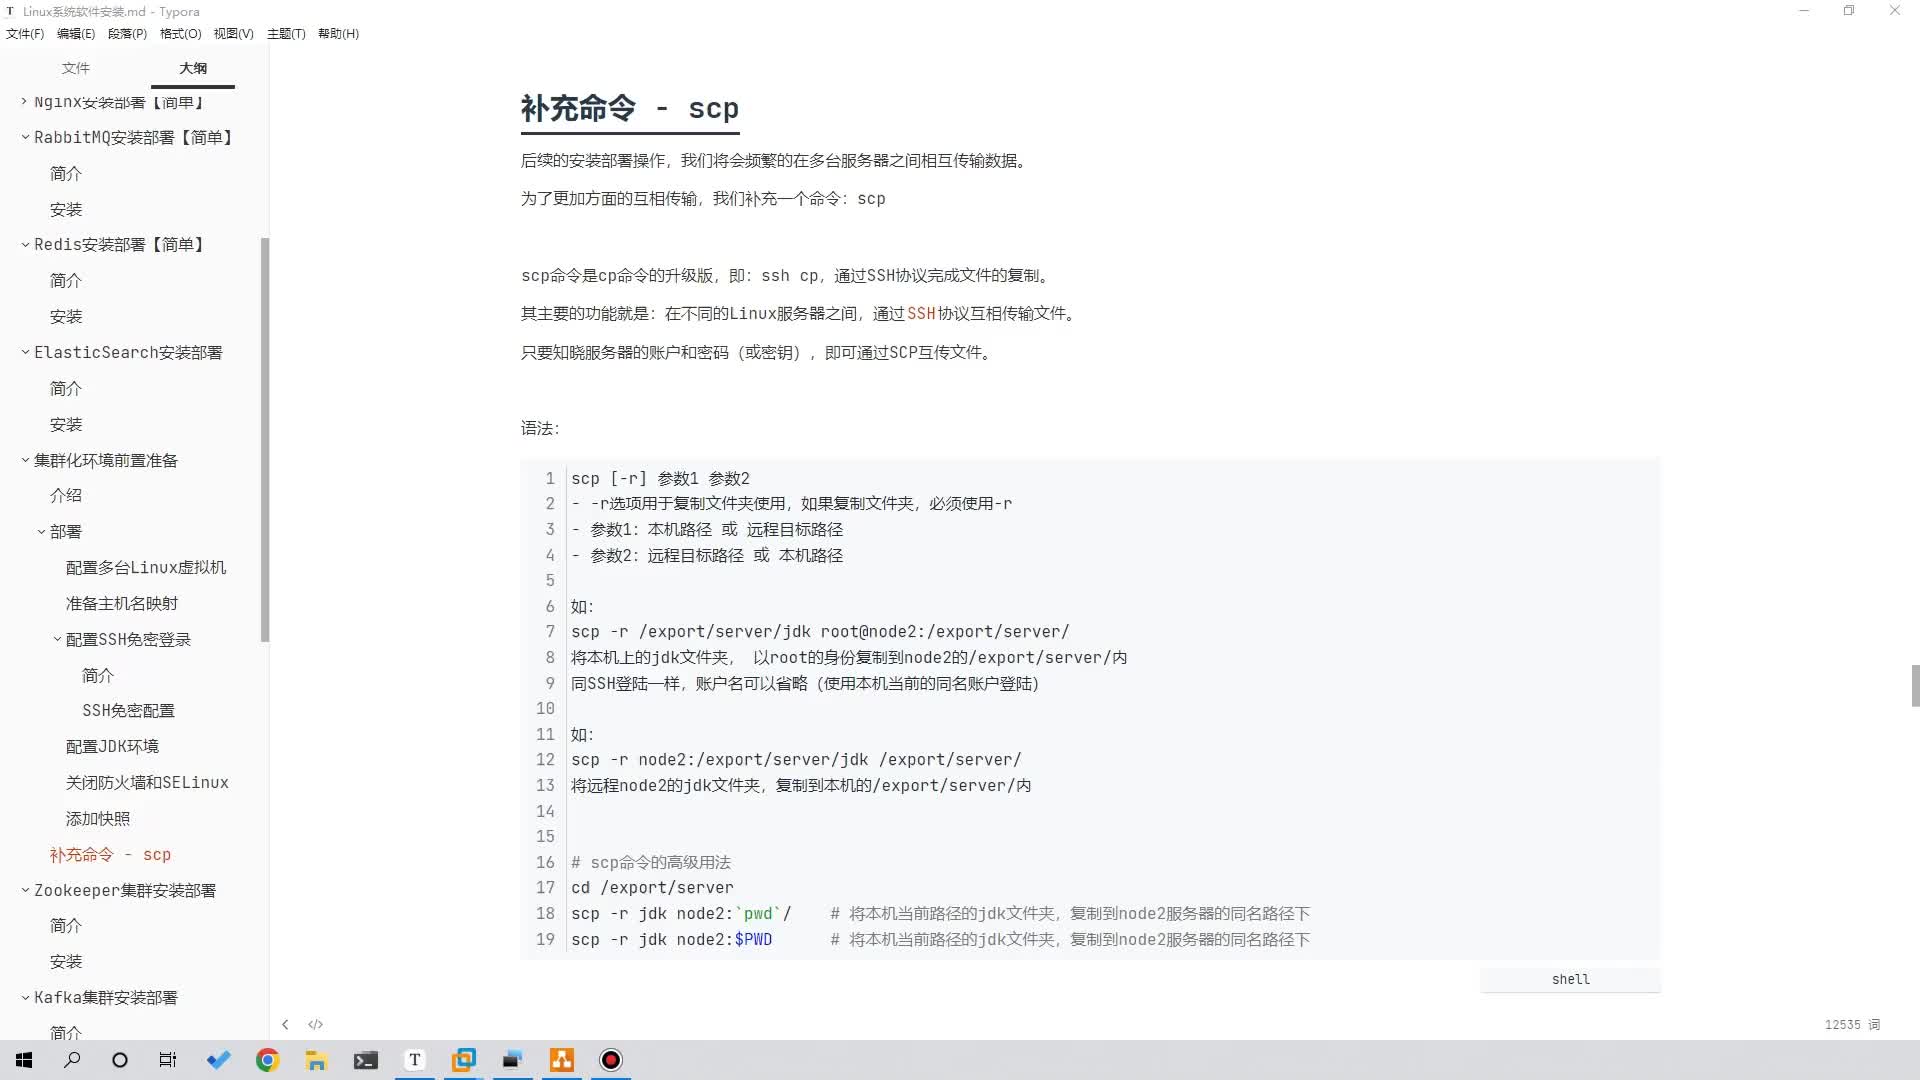Click 关闭防火墙和SELinux link
This screenshot has width=1920, height=1080.
(145, 782)
